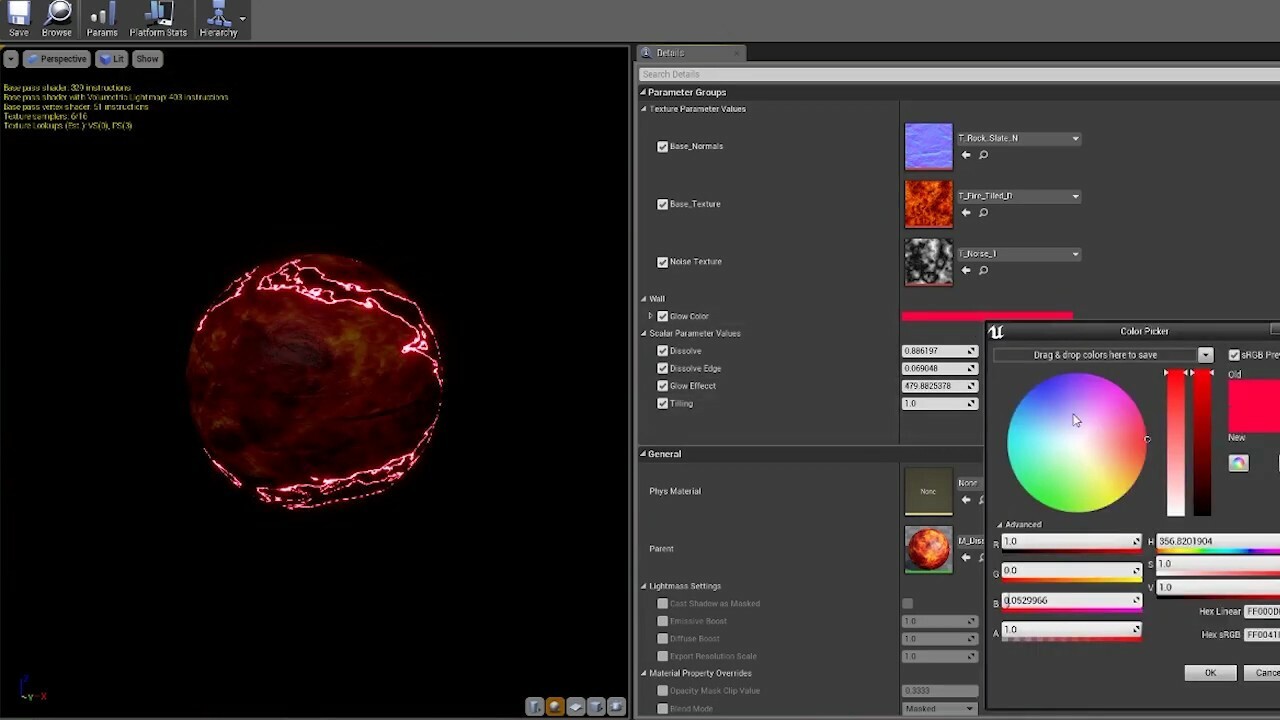Click Perspective in the viewport header
1280x720 pixels.
(56, 58)
